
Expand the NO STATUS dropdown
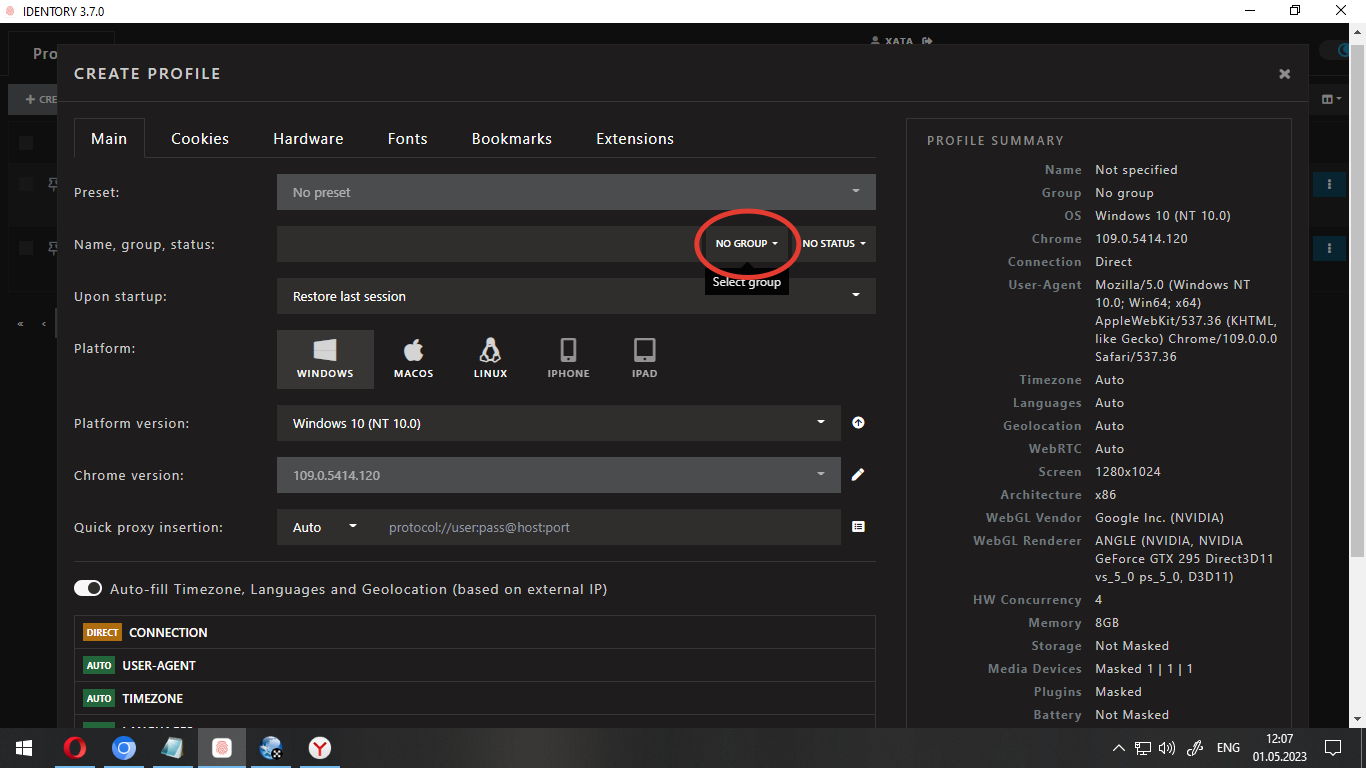click(833, 244)
